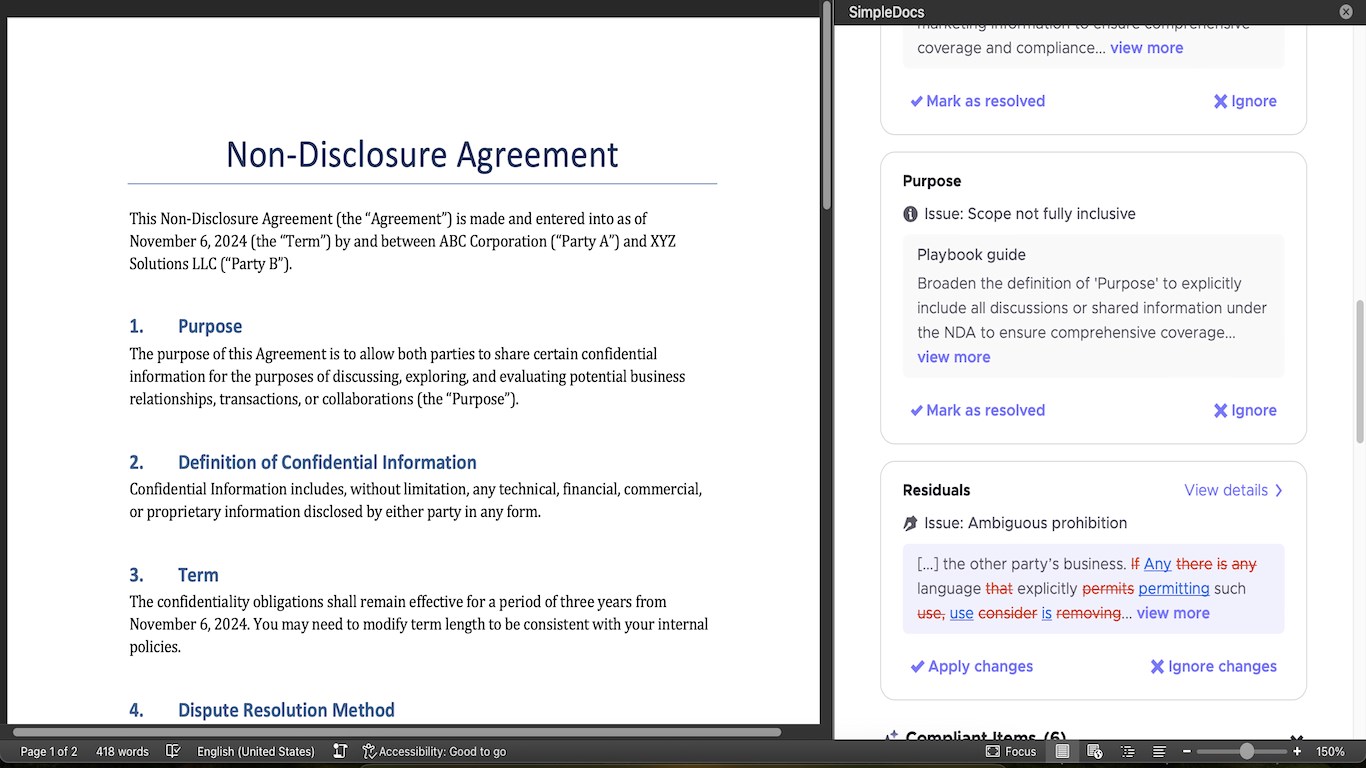Show Page 1 of 2 navigation
Viewport: 1366px width, 768px height.
pyautogui.click(x=49, y=751)
